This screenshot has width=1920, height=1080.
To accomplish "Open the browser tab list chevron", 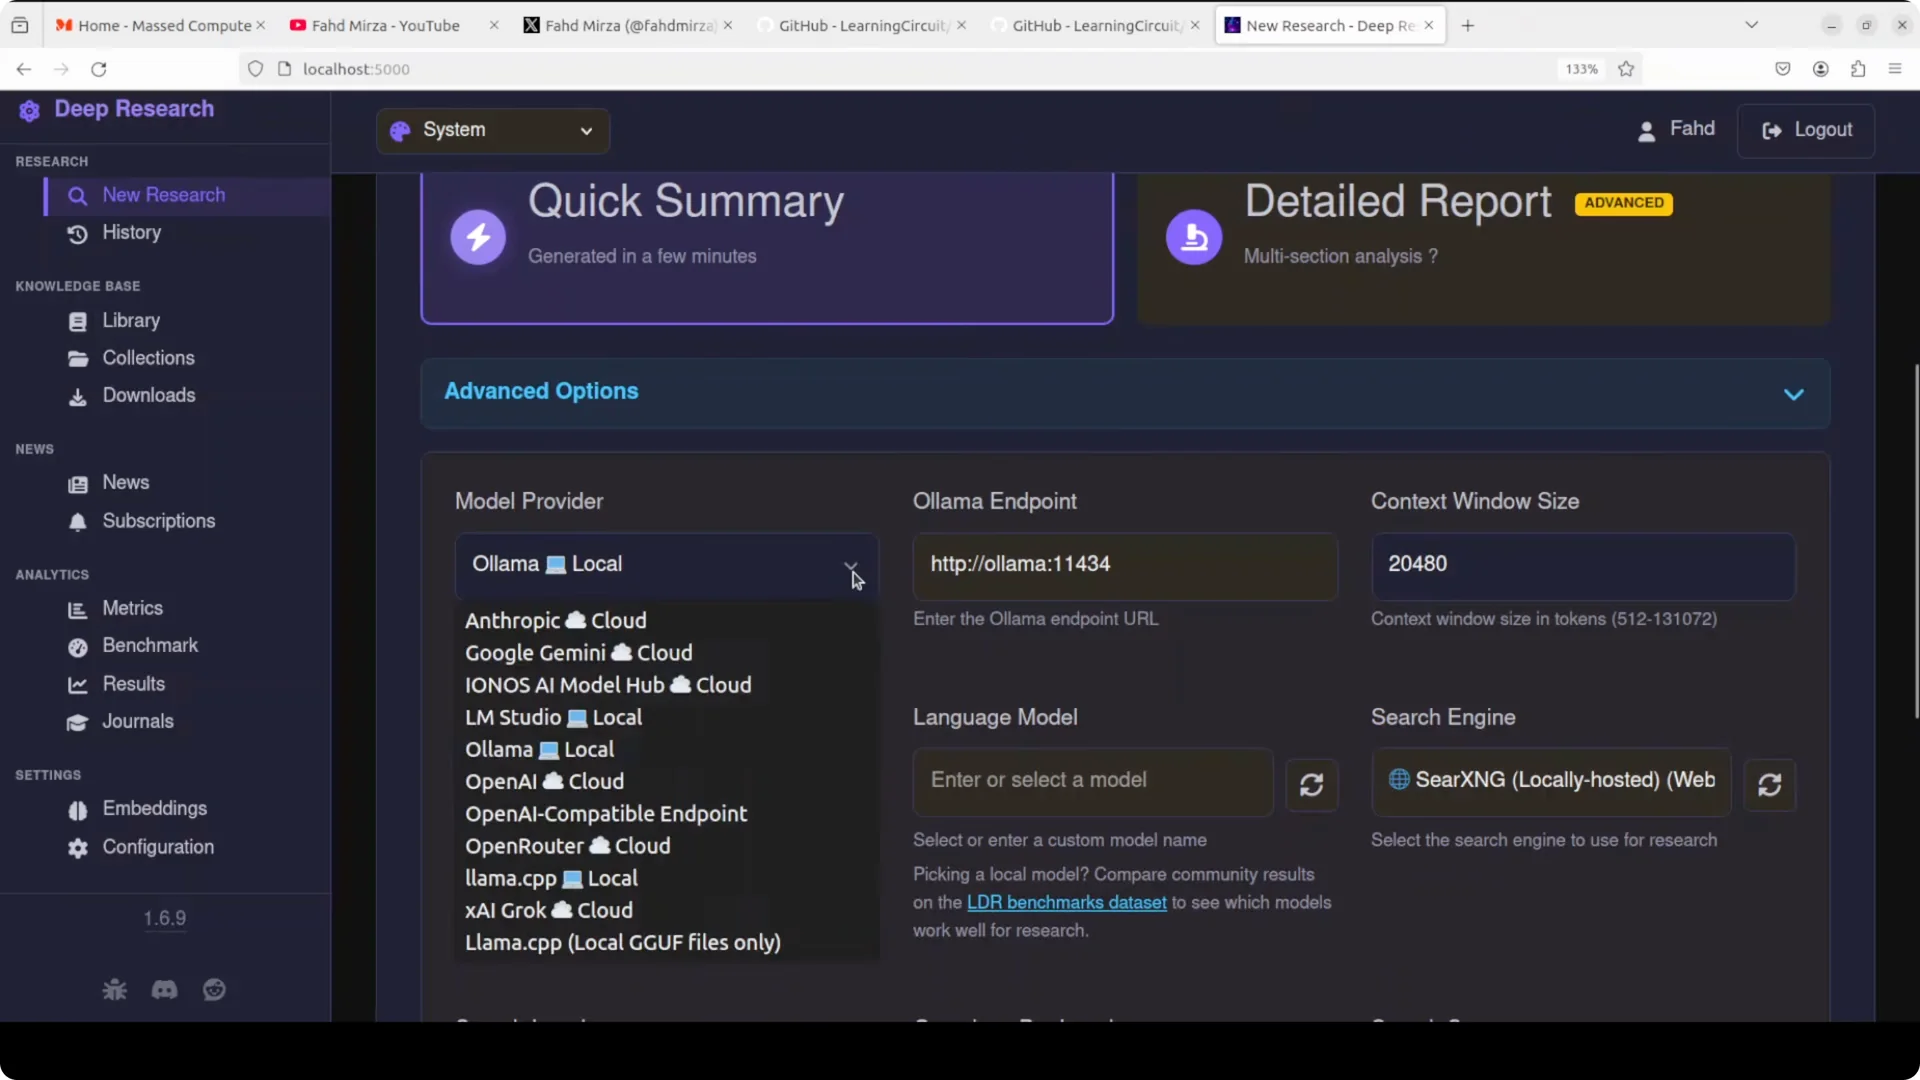I will tap(1751, 25).
